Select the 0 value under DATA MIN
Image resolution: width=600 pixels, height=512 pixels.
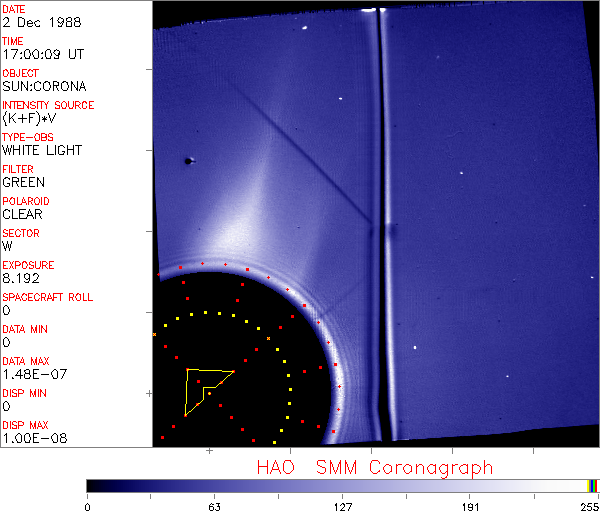(6, 342)
